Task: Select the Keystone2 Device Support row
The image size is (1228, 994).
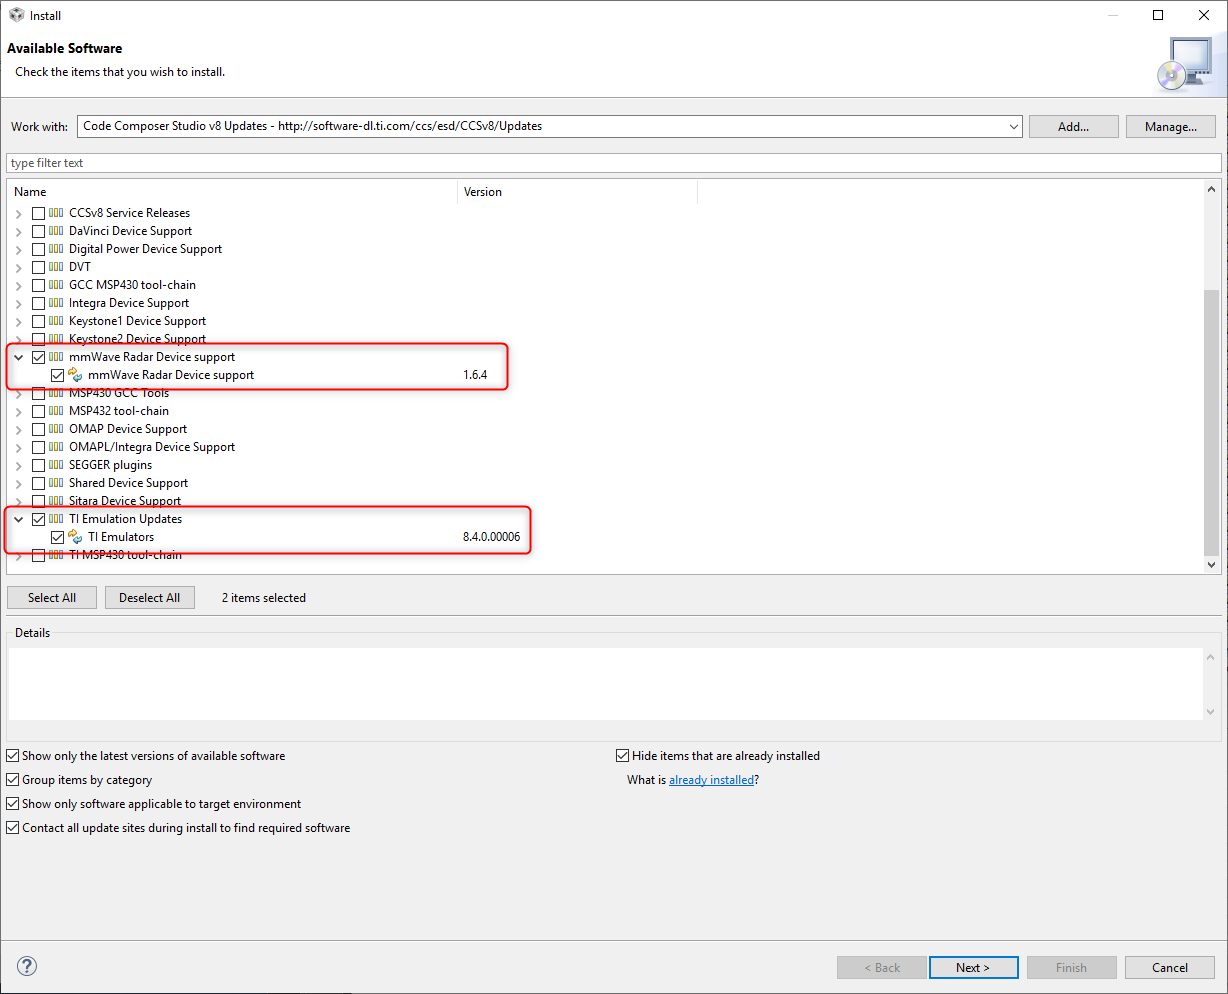Action: [x=137, y=339]
